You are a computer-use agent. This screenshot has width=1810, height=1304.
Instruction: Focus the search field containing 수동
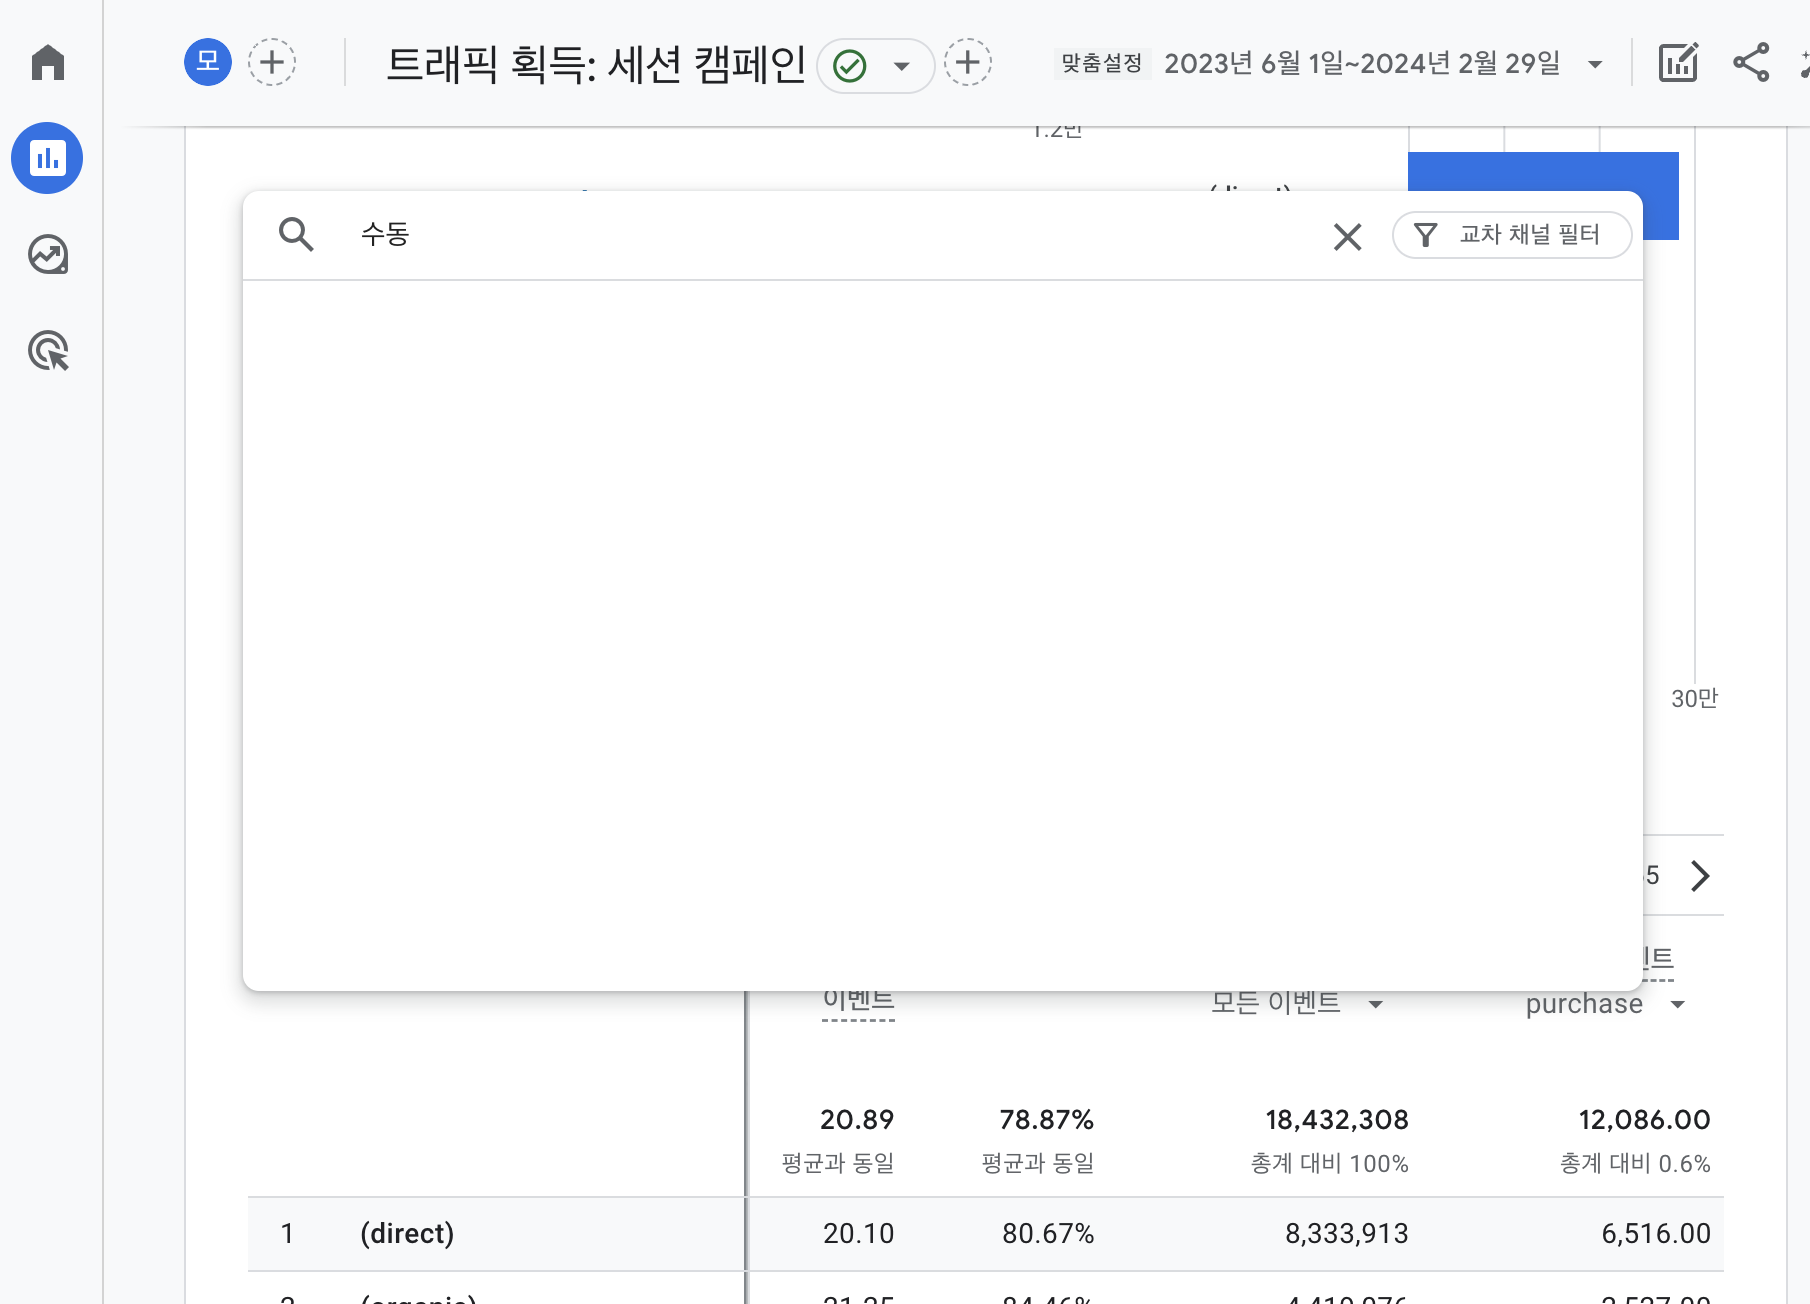point(830,234)
